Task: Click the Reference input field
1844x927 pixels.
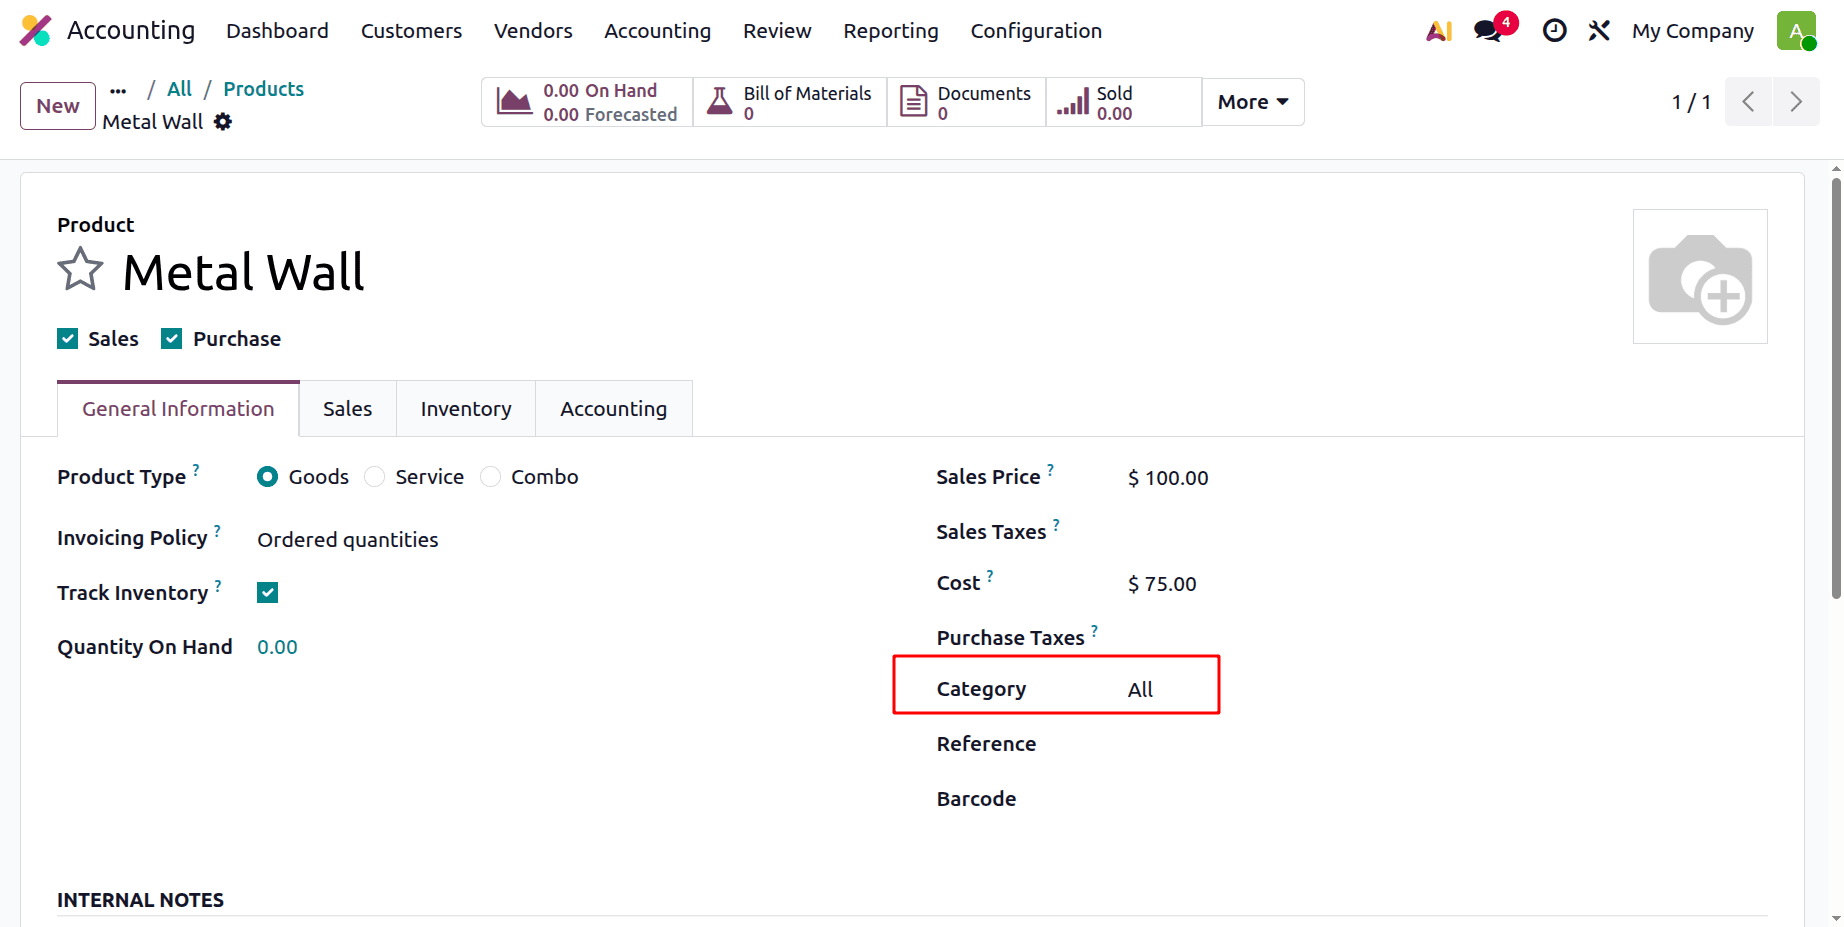Action: [1447, 744]
